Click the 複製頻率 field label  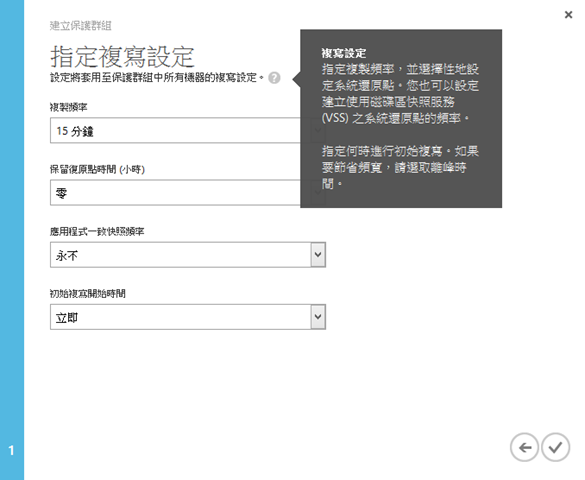coord(69,107)
